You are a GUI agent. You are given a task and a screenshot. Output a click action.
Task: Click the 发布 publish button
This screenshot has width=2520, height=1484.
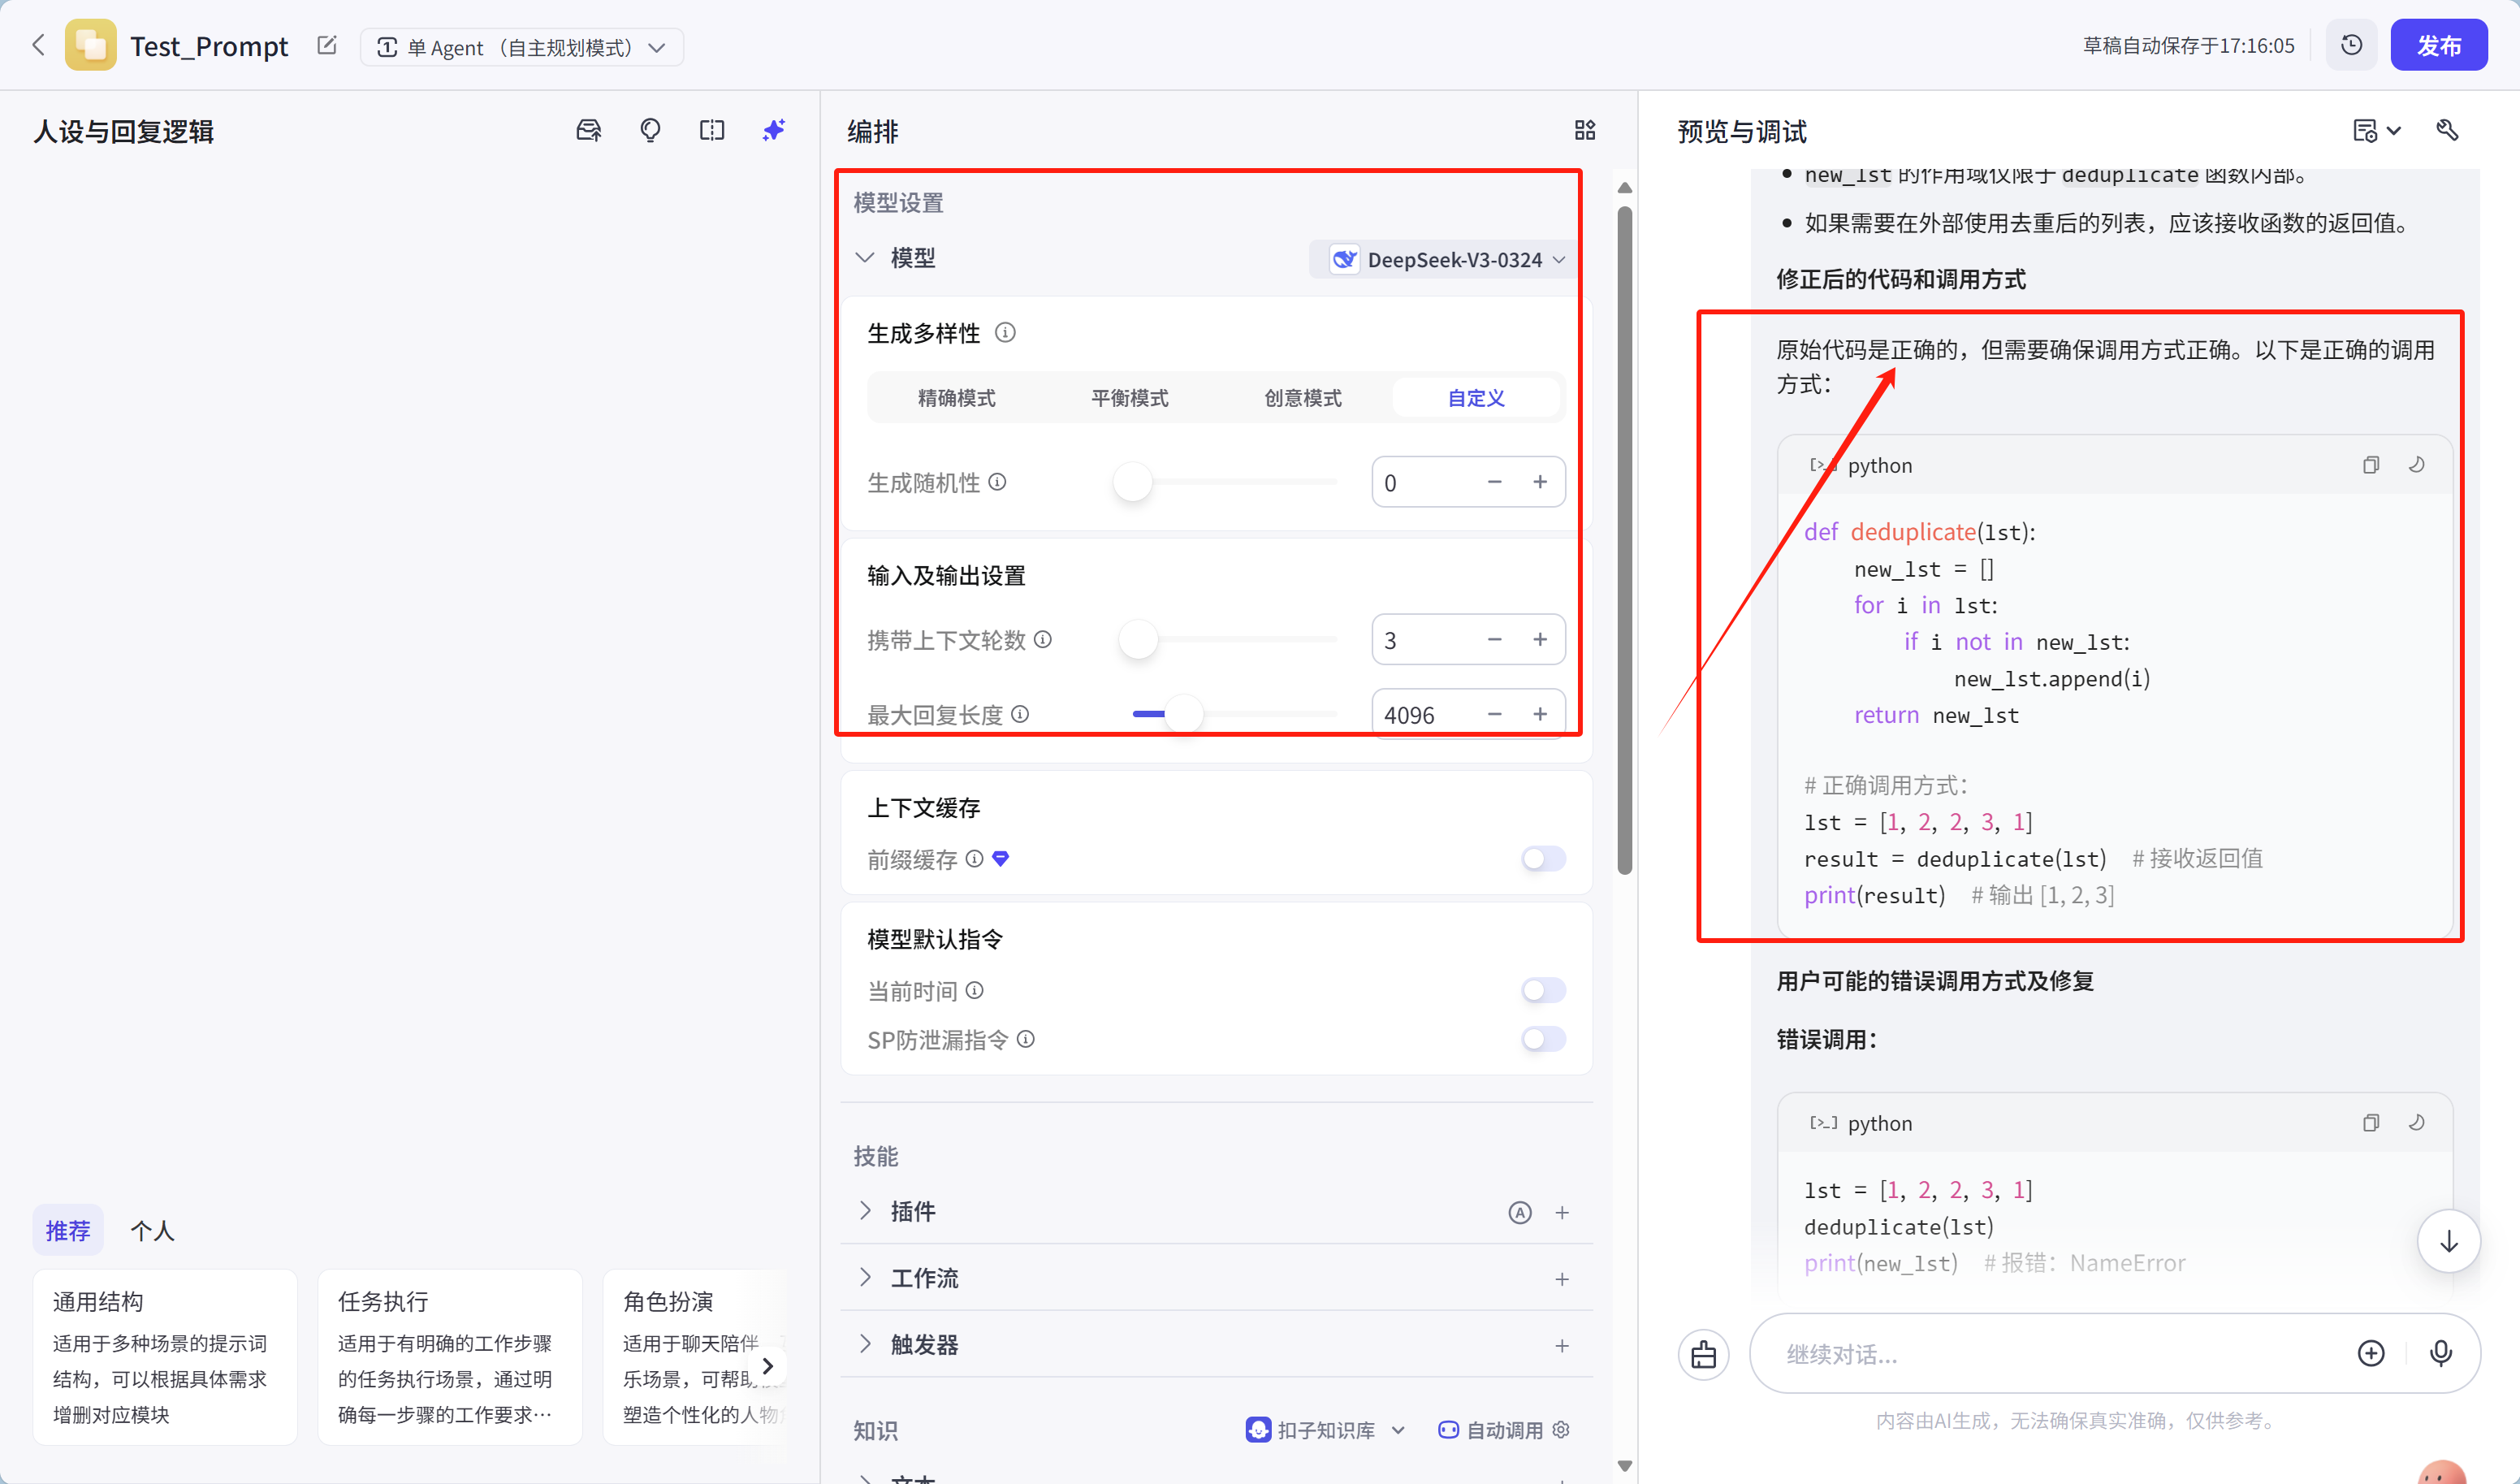pyautogui.click(x=2438, y=46)
